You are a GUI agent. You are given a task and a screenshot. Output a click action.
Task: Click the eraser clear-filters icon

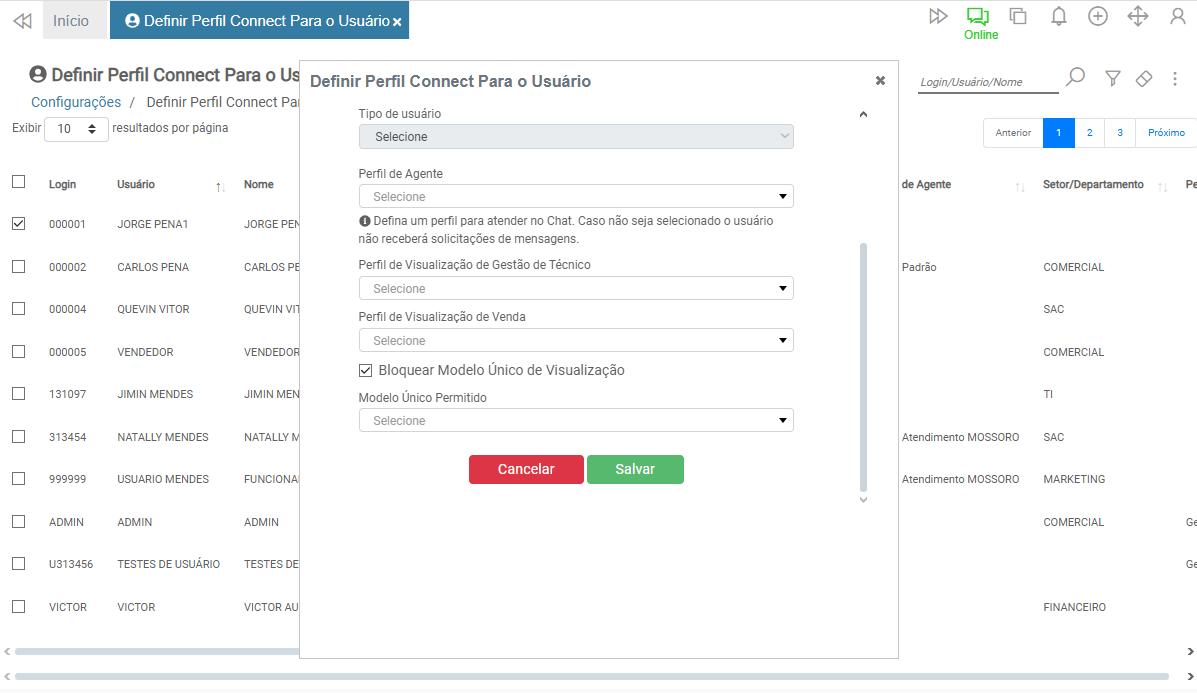1145,78
